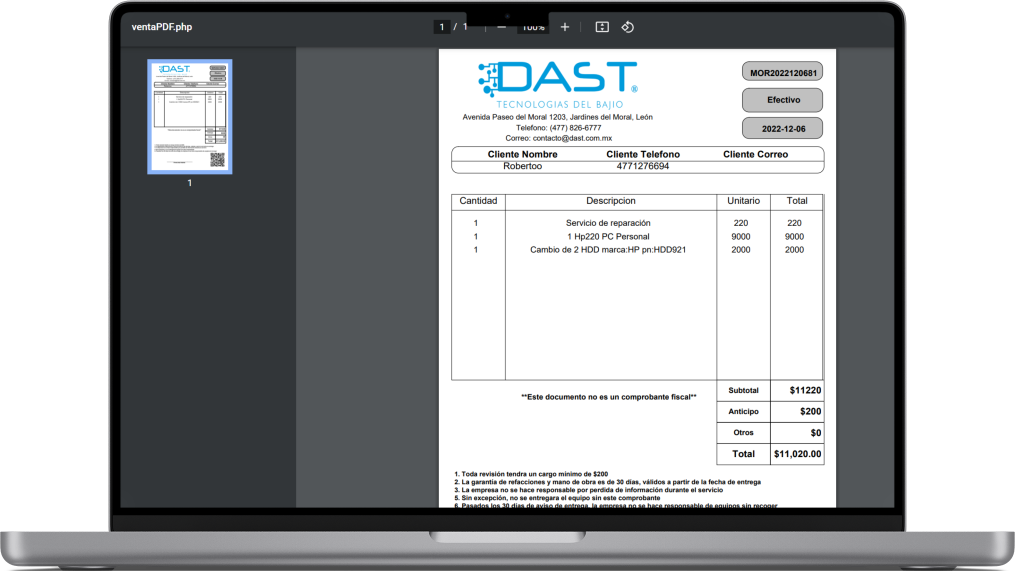Click the ventaPDF.php document title
This screenshot has height=571, width=1015.
point(162,27)
